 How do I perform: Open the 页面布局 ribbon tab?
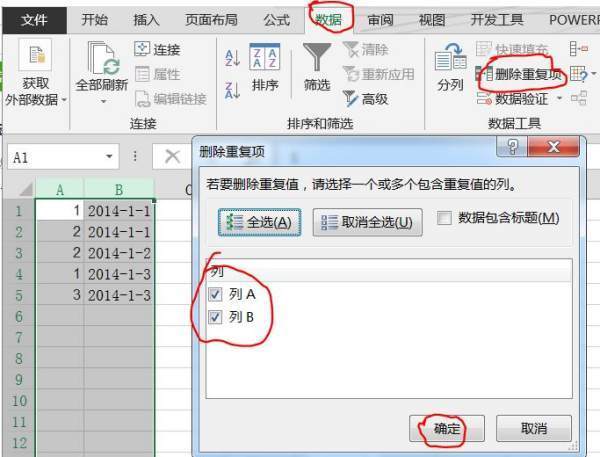coord(211,20)
